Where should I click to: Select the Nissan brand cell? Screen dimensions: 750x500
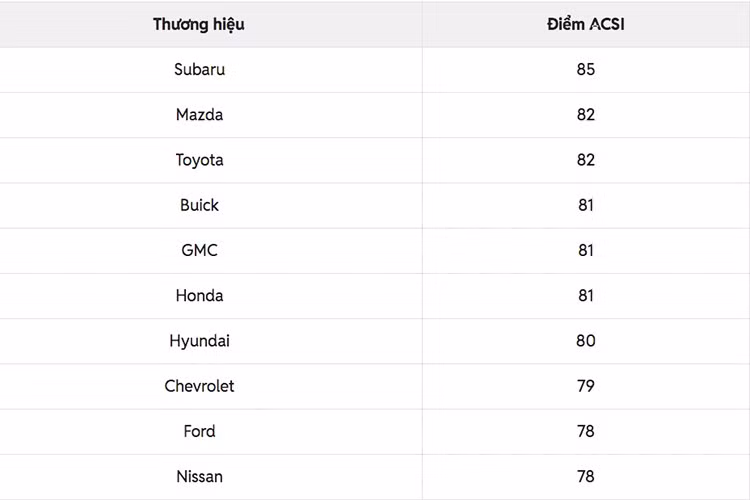199,476
